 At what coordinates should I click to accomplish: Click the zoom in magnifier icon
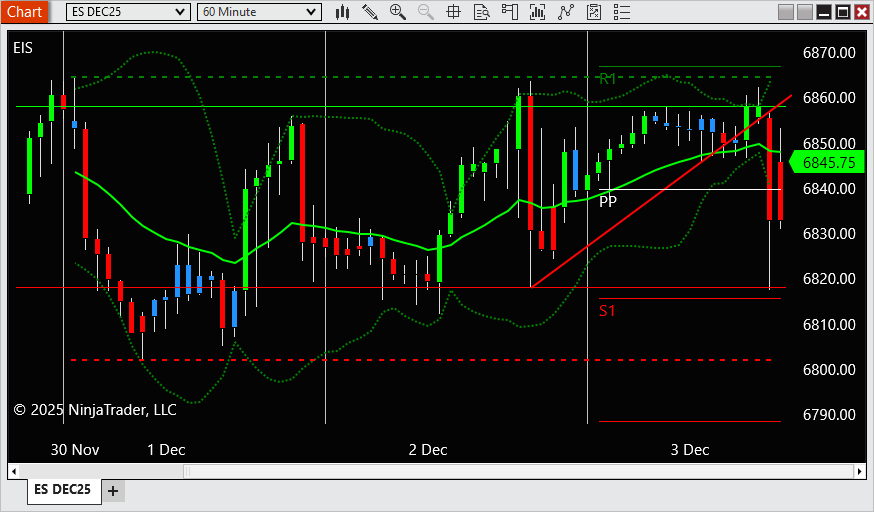pos(398,12)
